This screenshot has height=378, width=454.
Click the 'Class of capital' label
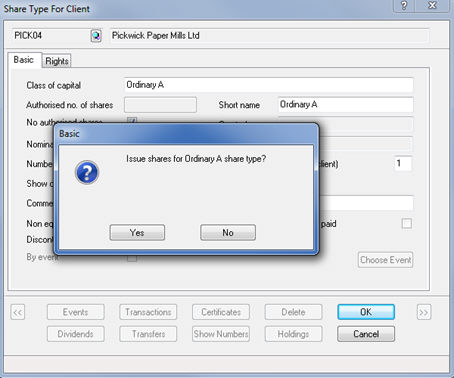(x=54, y=85)
